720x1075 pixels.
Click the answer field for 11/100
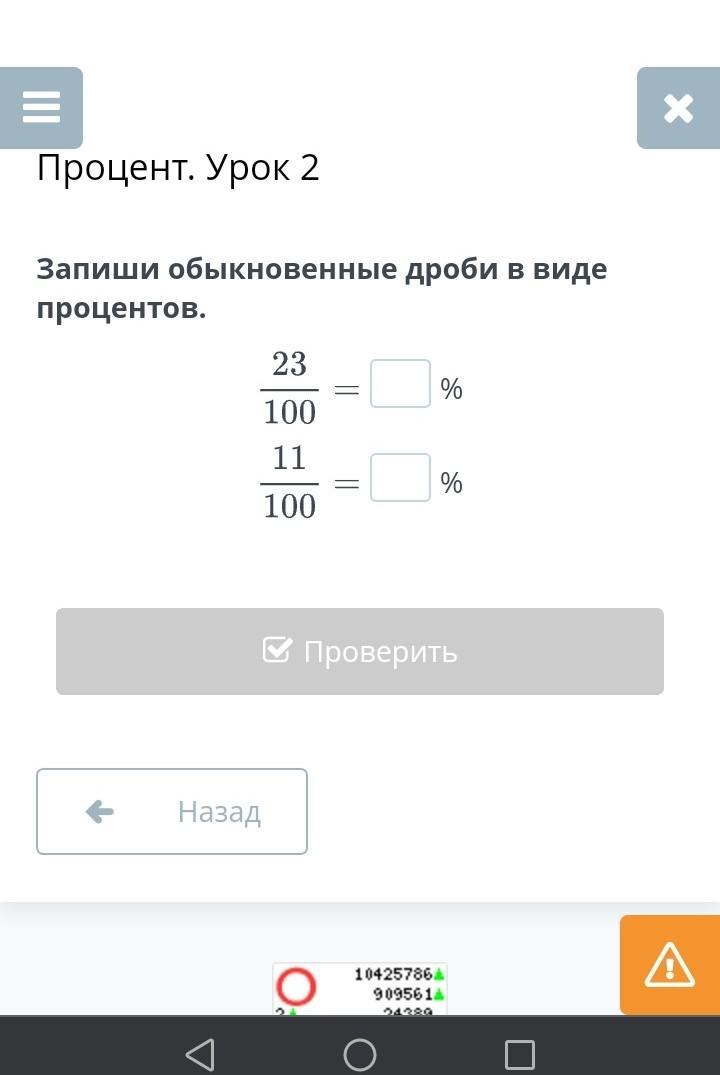coord(400,478)
